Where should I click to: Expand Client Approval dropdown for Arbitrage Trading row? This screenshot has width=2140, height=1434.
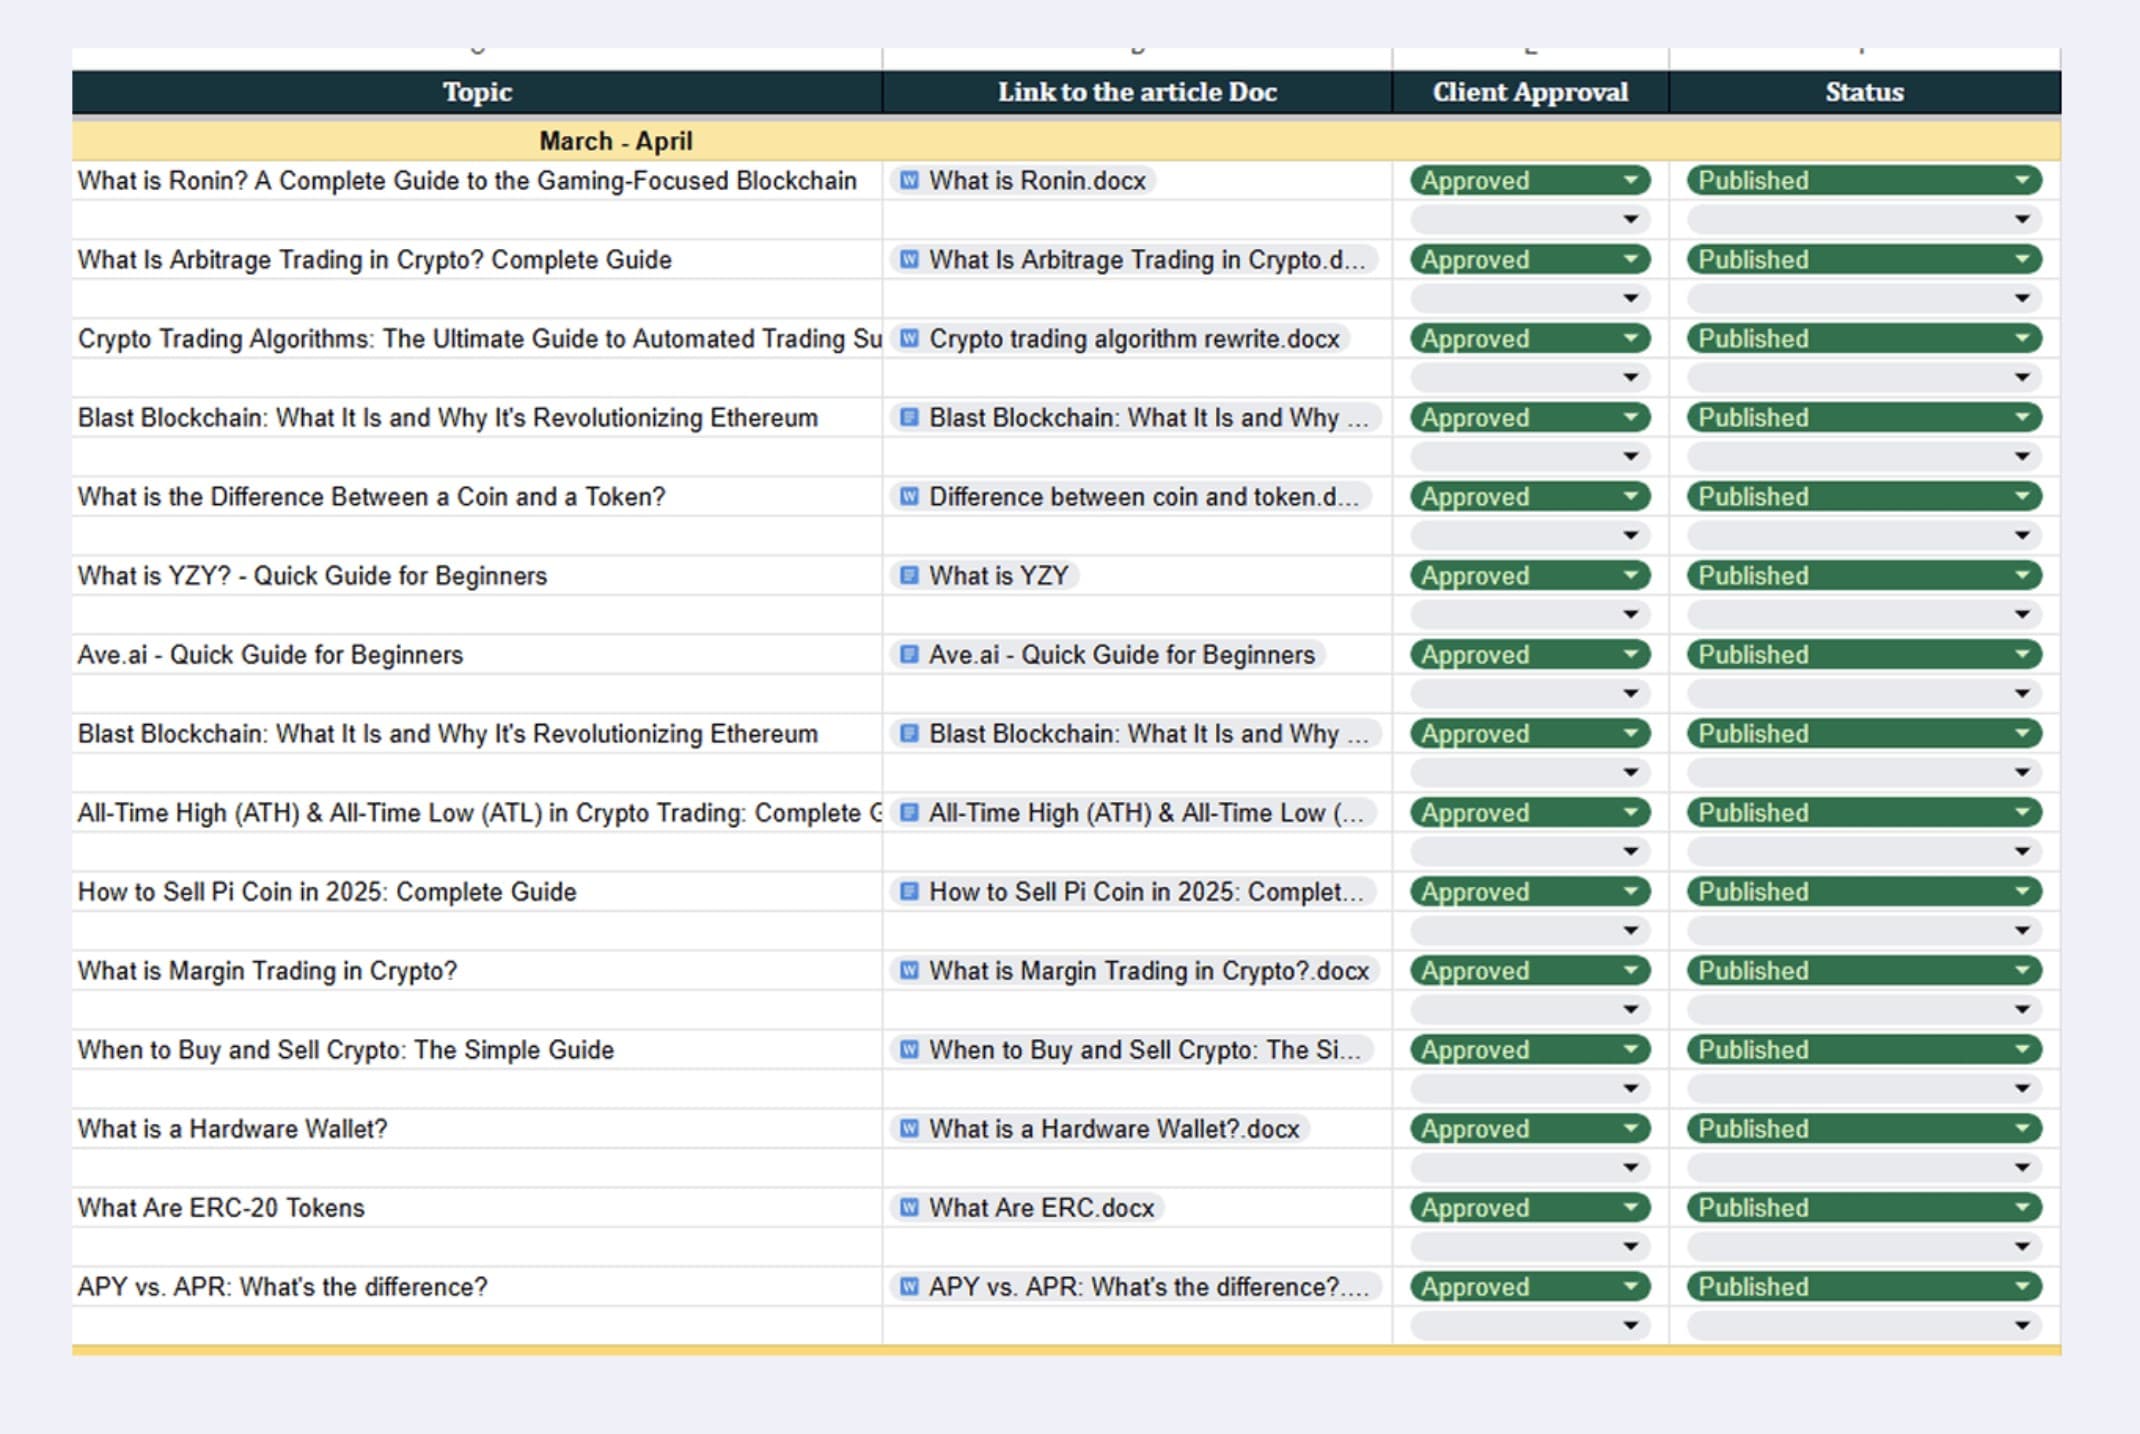coord(1530,260)
